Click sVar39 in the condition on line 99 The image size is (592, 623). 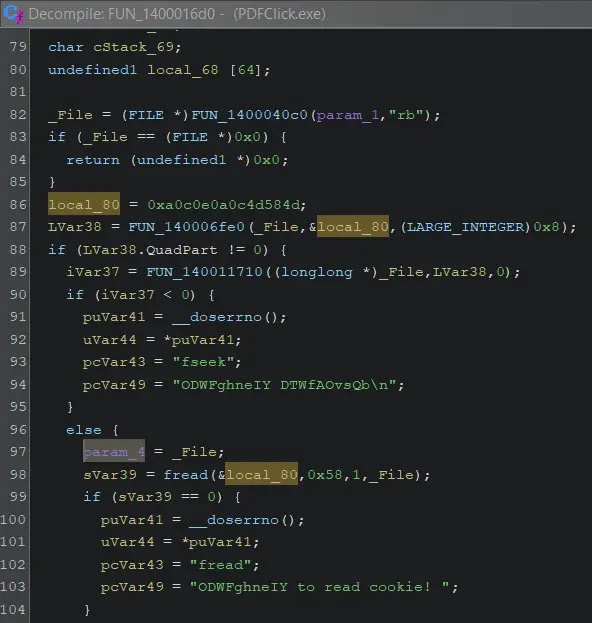[x=145, y=497]
